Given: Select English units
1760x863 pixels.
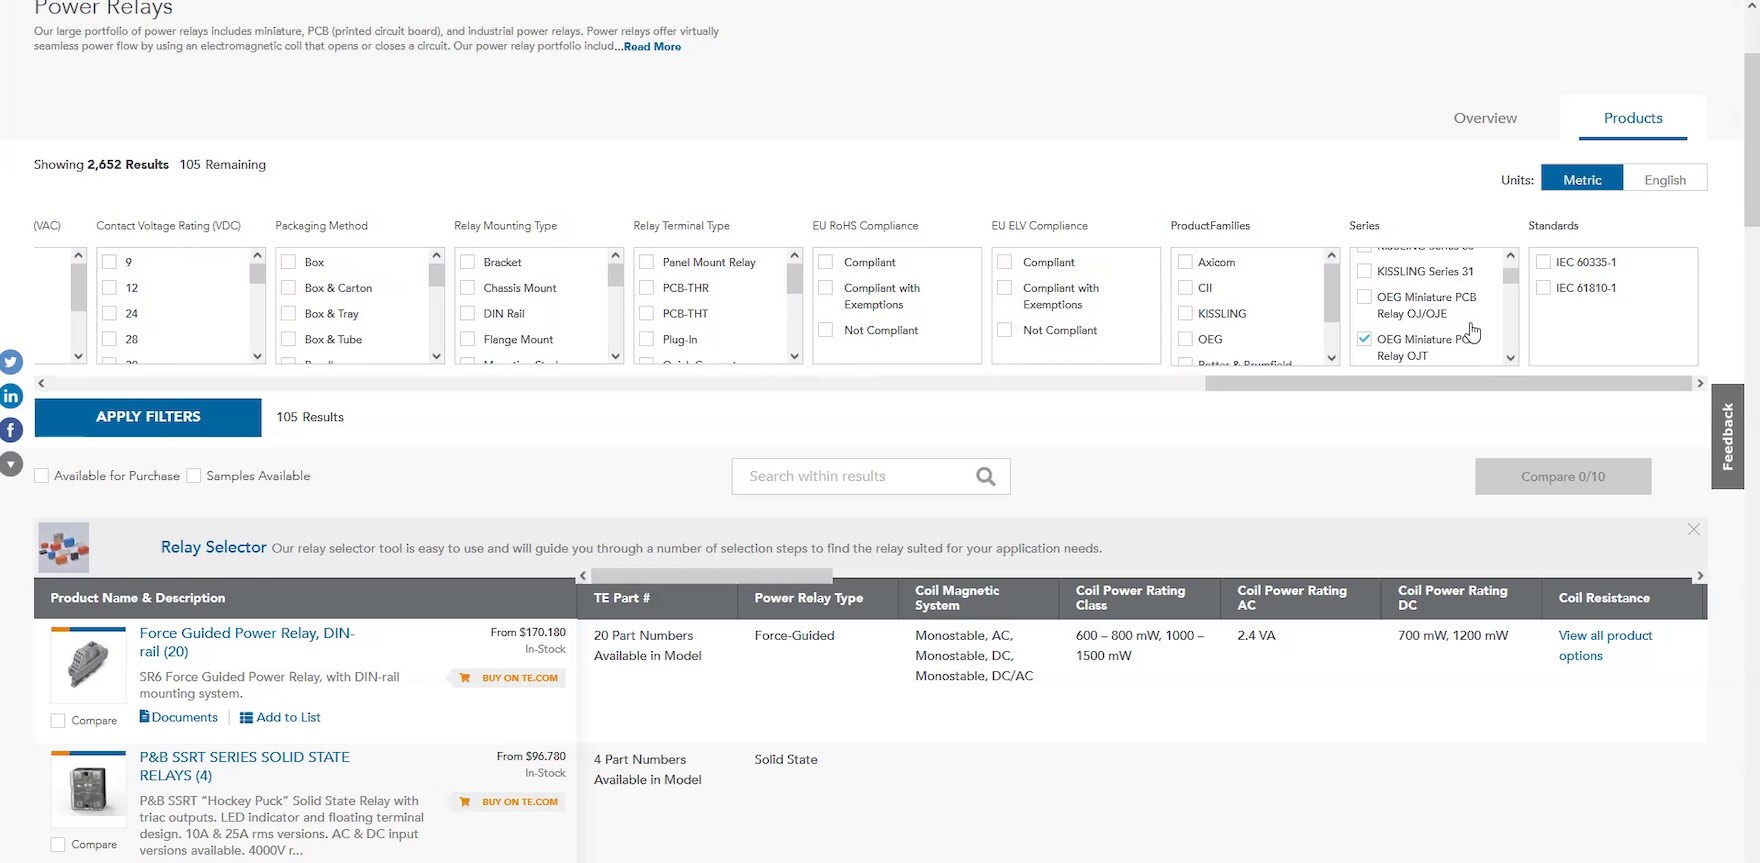Looking at the screenshot, I should pyautogui.click(x=1664, y=180).
